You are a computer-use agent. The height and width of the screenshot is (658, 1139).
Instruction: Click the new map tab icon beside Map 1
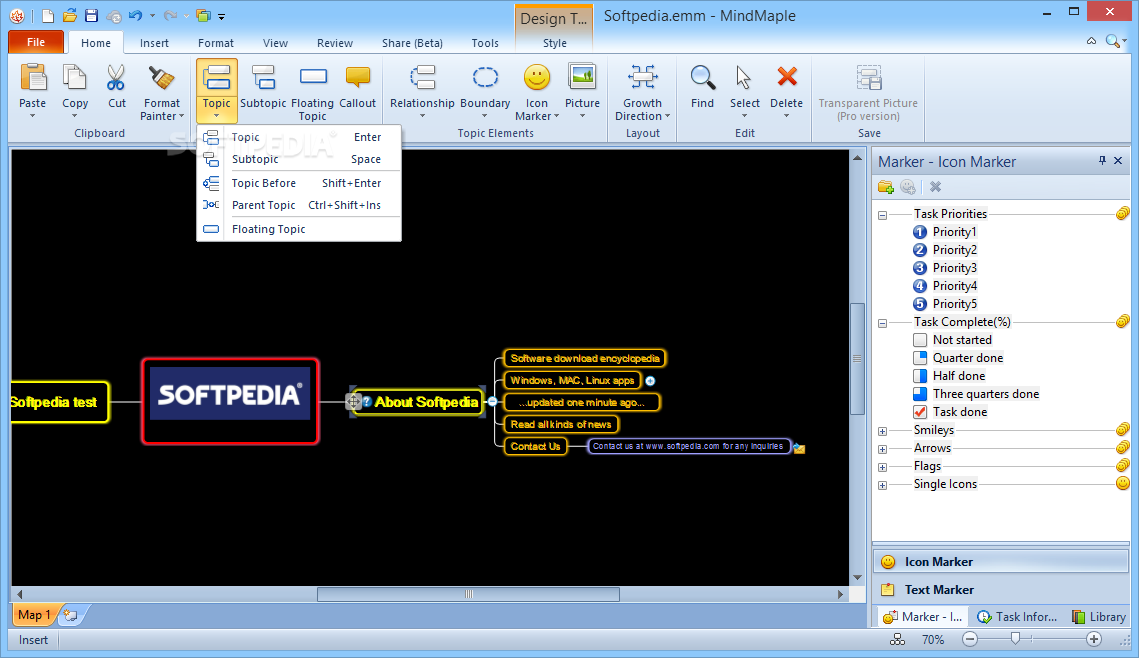coord(70,615)
